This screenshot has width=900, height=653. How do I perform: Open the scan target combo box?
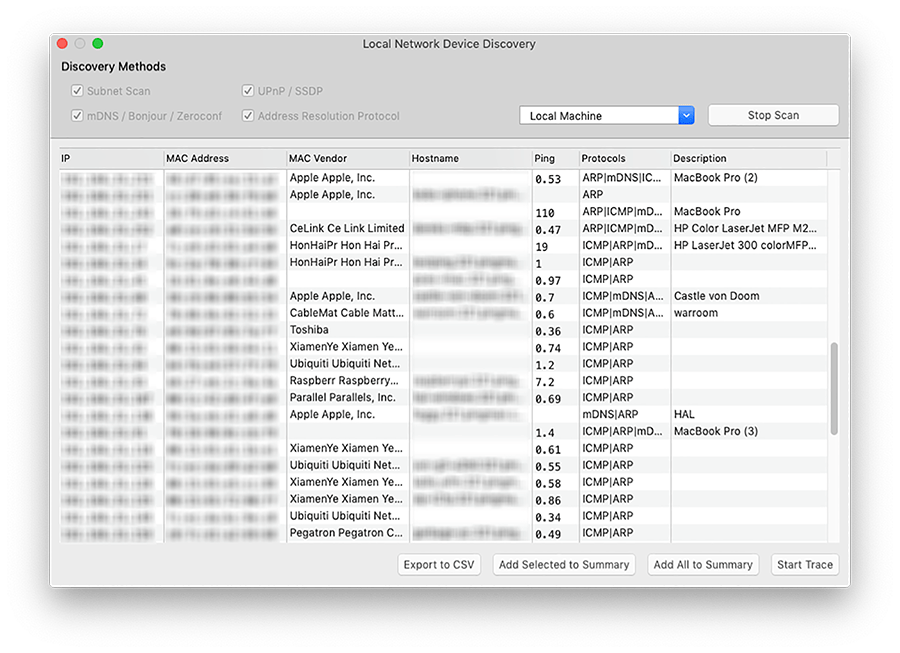[600, 115]
